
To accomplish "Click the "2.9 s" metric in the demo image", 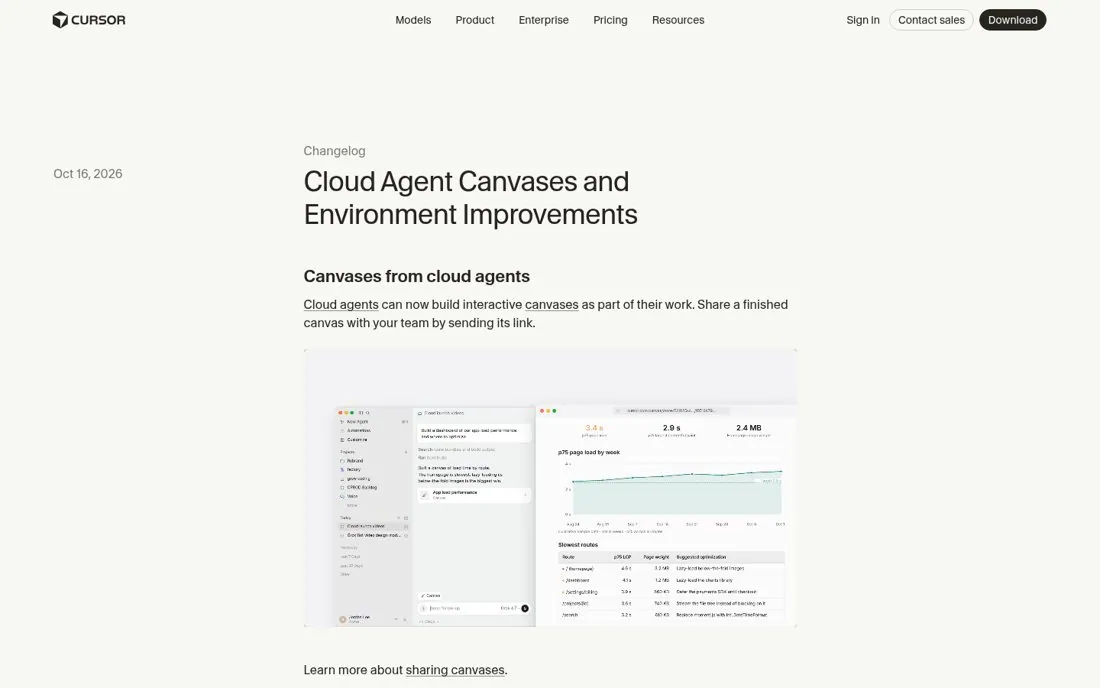I will pos(671,428).
